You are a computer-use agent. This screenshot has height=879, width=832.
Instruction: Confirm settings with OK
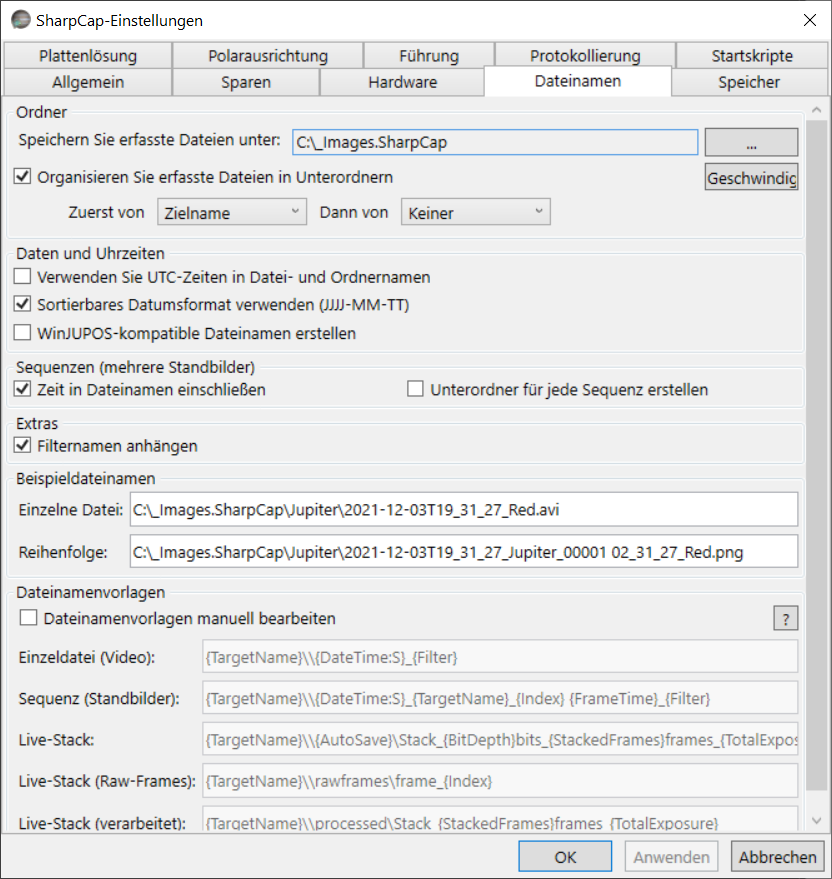point(565,857)
